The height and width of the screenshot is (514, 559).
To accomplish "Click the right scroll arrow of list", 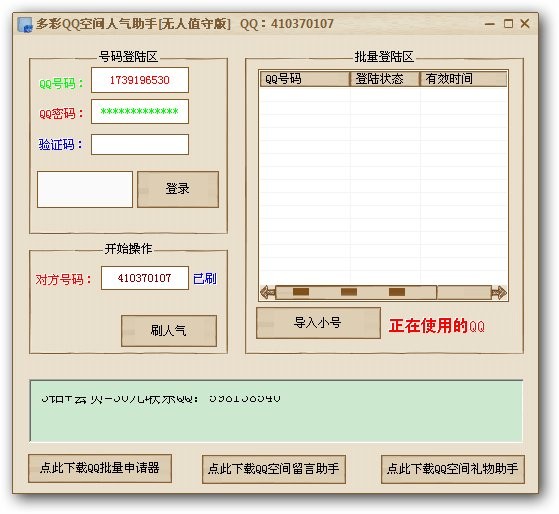I will [x=499, y=293].
